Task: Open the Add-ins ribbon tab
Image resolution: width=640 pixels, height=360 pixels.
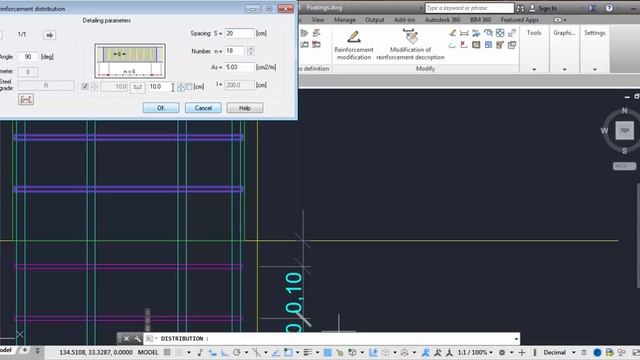Action: pyautogui.click(x=404, y=20)
